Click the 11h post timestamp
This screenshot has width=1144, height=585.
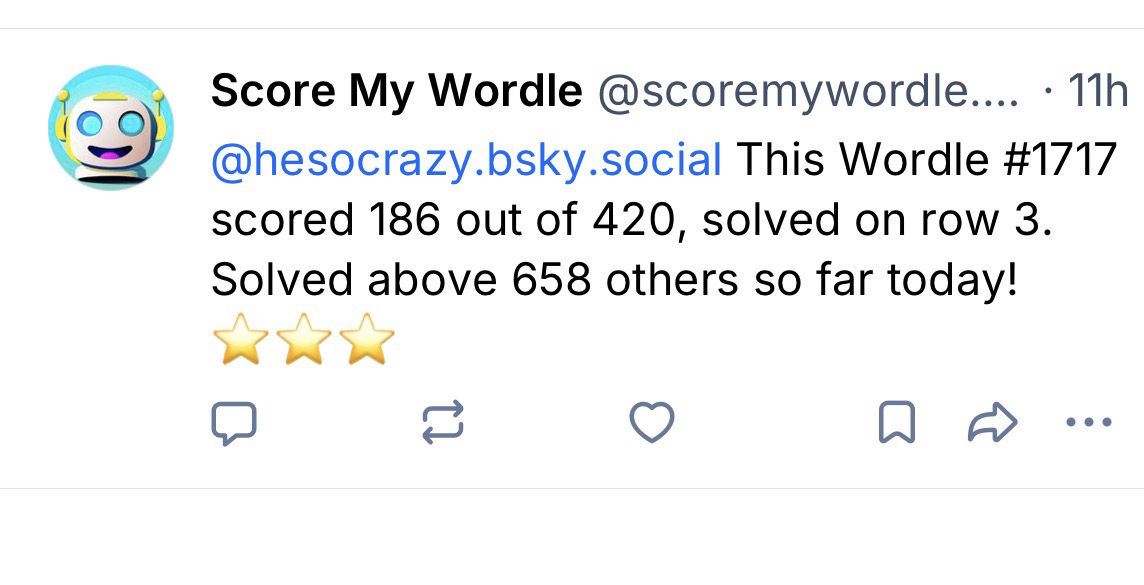pyautogui.click(x=1098, y=93)
